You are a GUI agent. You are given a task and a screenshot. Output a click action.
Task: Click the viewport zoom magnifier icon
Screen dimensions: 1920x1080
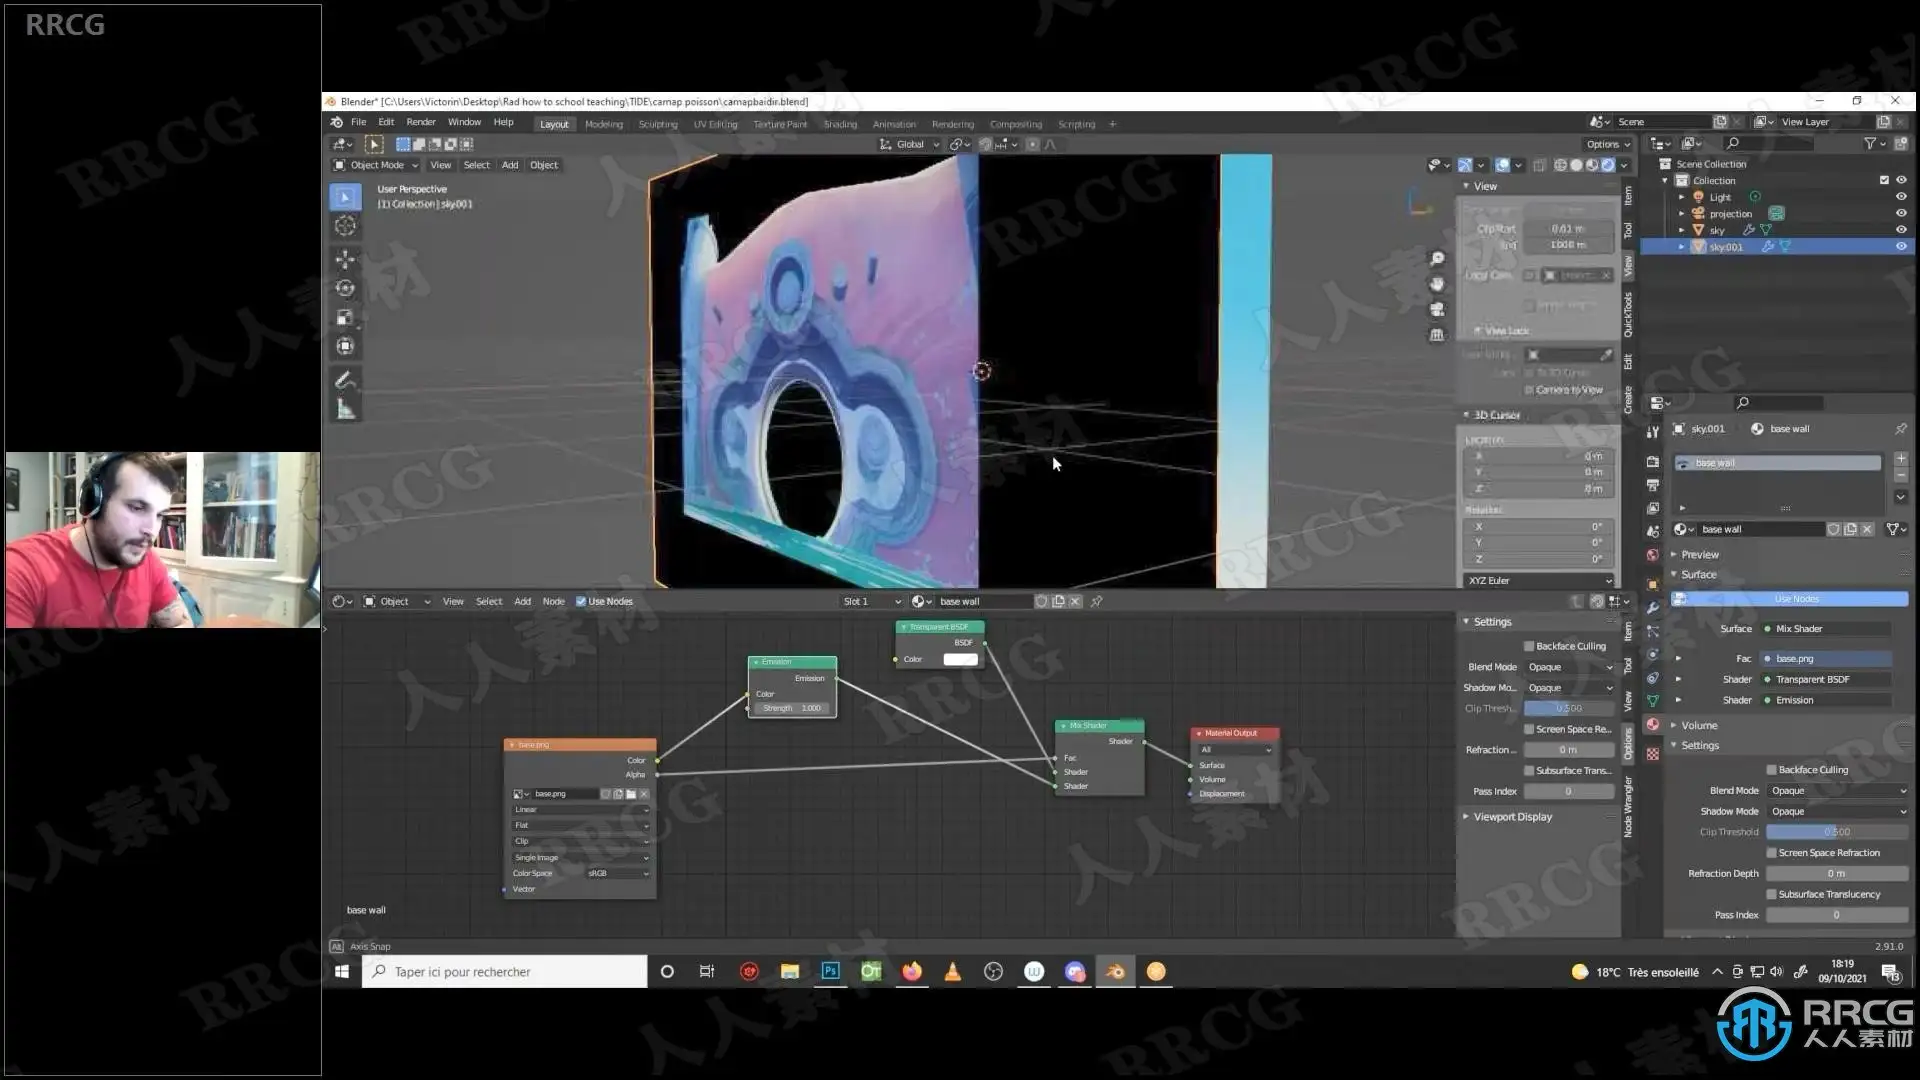[1437, 259]
